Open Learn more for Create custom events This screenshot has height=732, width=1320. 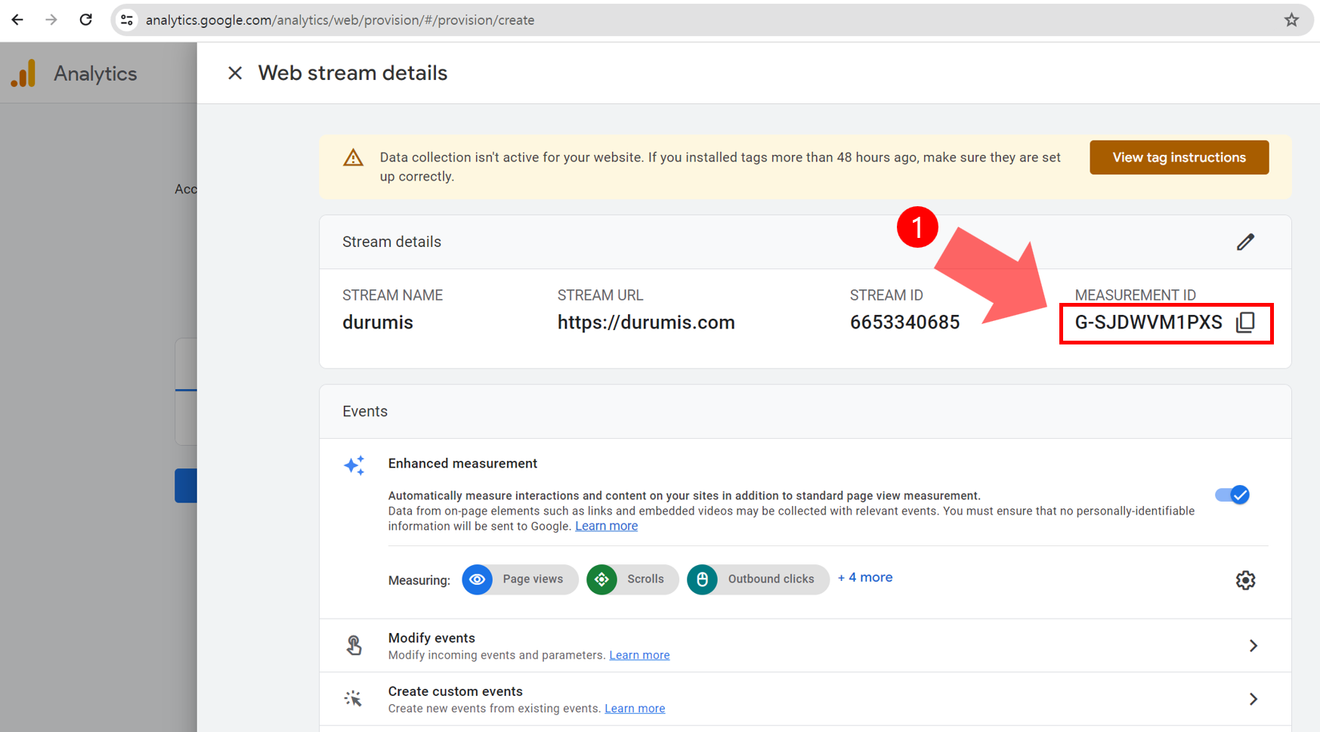[x=635, y=708]
